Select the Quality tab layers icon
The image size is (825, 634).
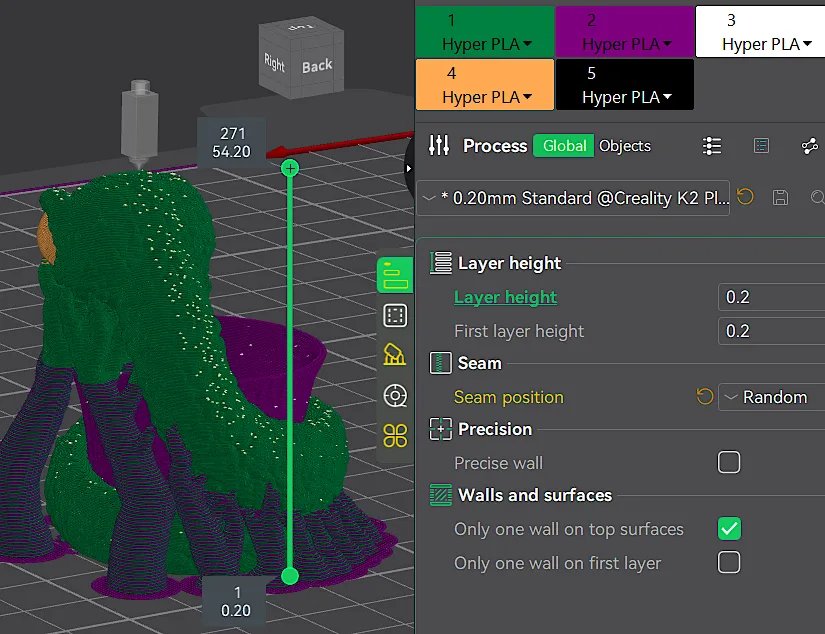click(395, 275)
